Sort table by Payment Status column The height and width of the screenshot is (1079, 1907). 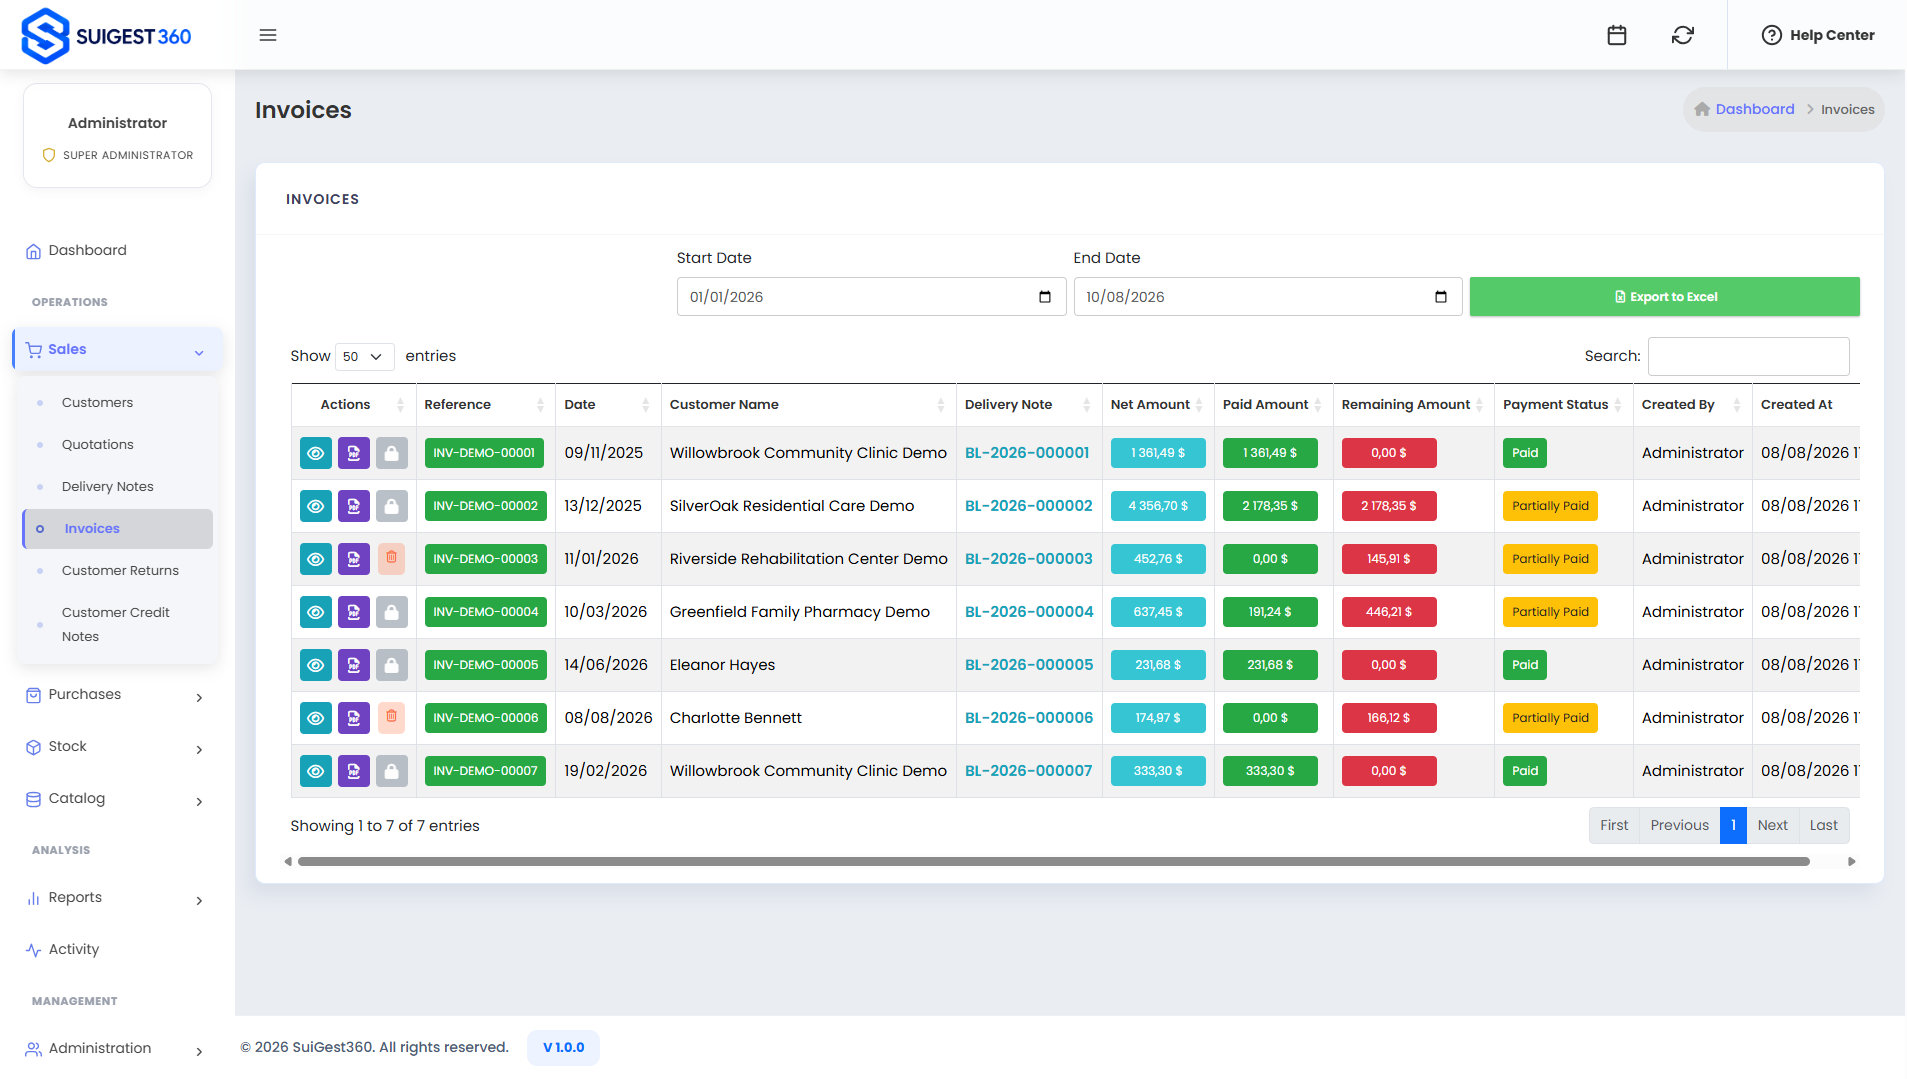[x=1563, y=405]
